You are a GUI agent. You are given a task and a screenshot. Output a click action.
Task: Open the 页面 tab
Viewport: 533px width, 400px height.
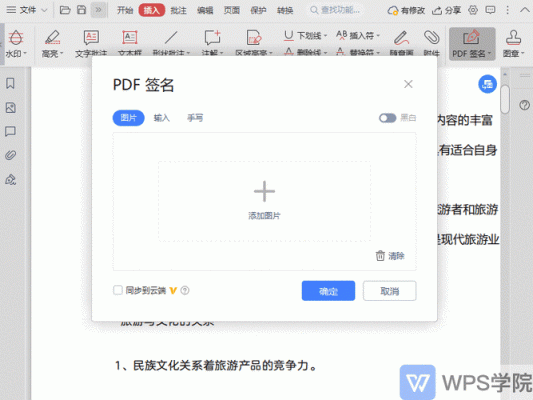[231, 10]
